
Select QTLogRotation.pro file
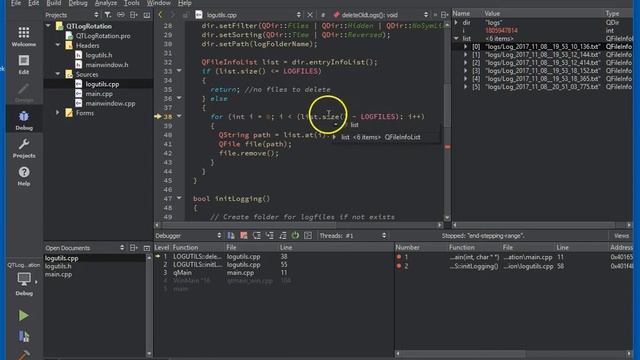point(103,36)
